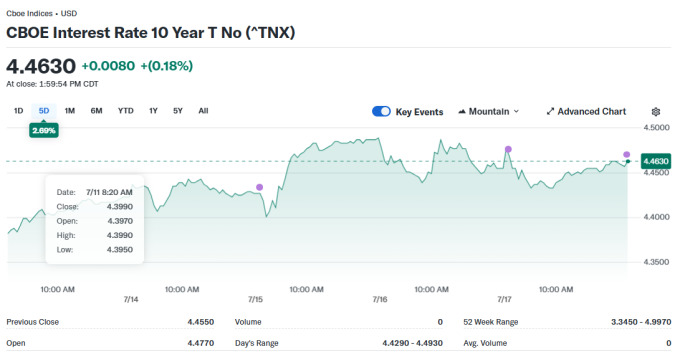
Task: Click the 7/16 date label on x-axis
Action: (x=380, y=300)
